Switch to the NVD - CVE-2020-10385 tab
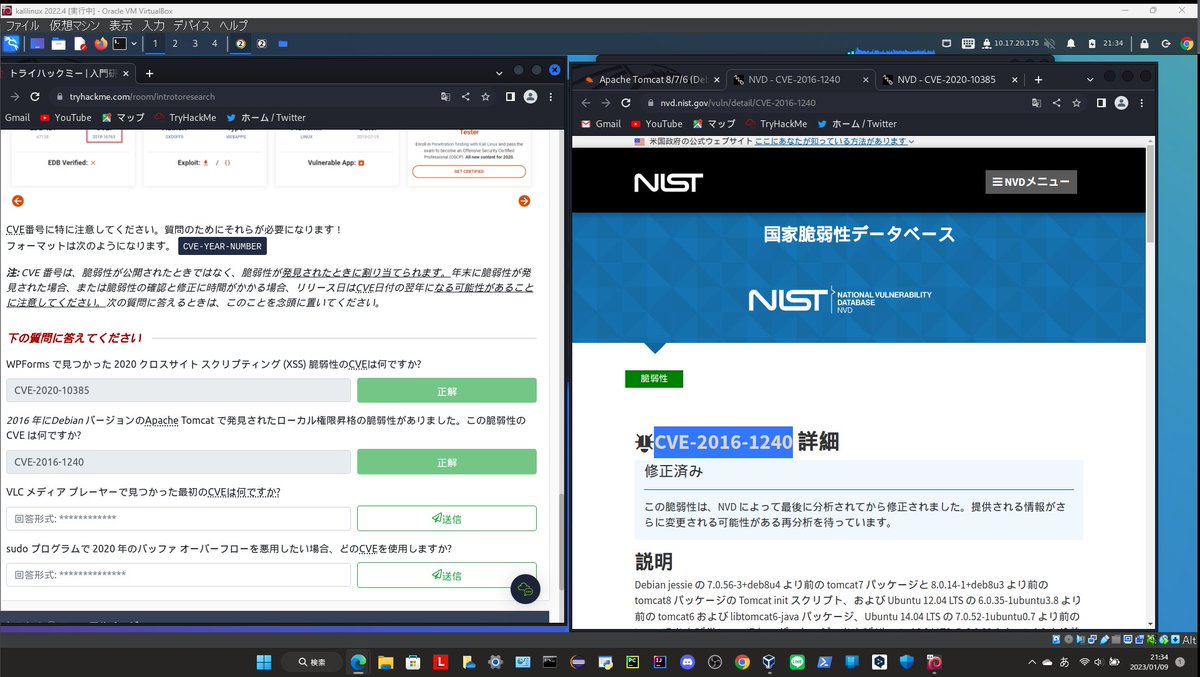1200x677 pixels. pos(945,79)
